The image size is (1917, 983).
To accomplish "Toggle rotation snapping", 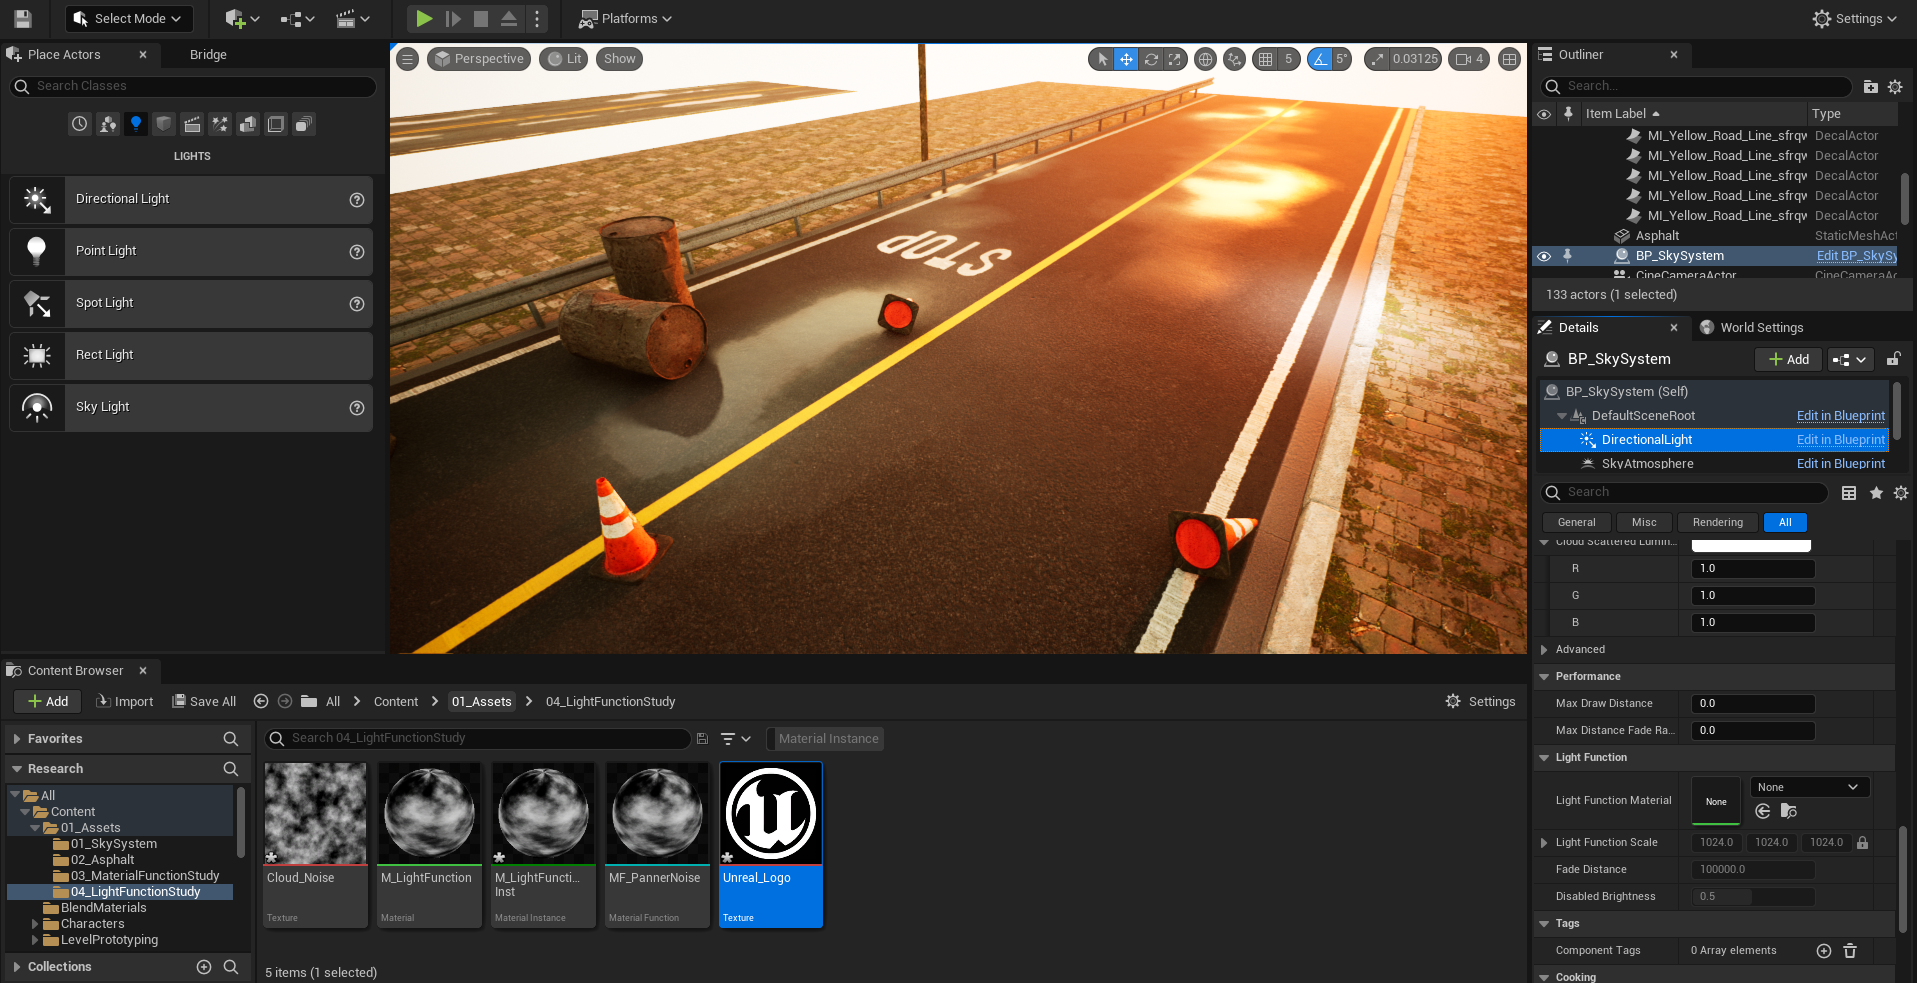I will point(1320,59).
